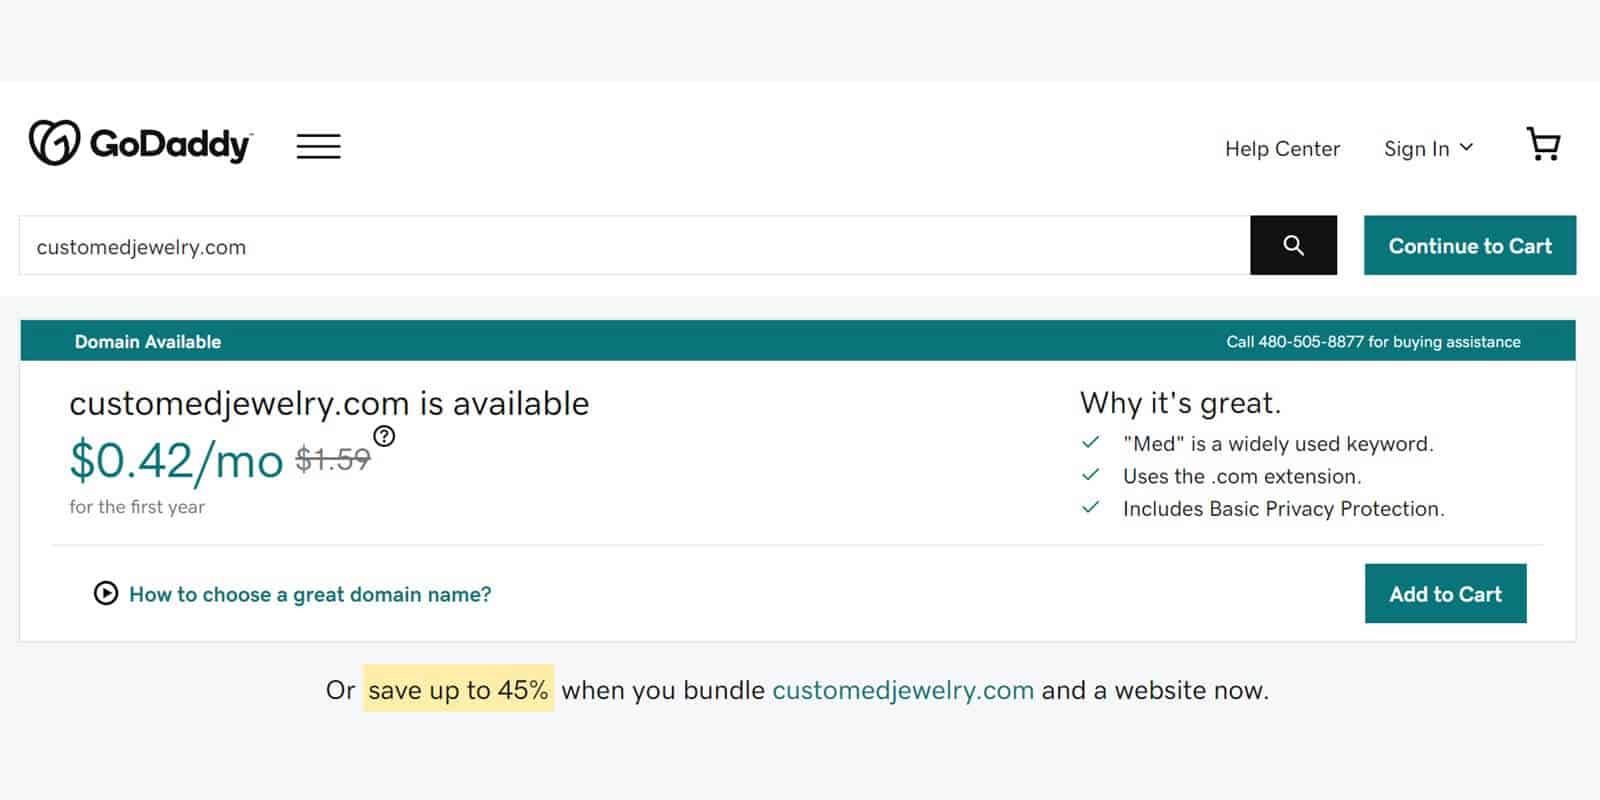This screenshot has width=1600, height=800.
Task: Click Continue to Cart button
Action: pyautogui.click(x=1470, y=245)
